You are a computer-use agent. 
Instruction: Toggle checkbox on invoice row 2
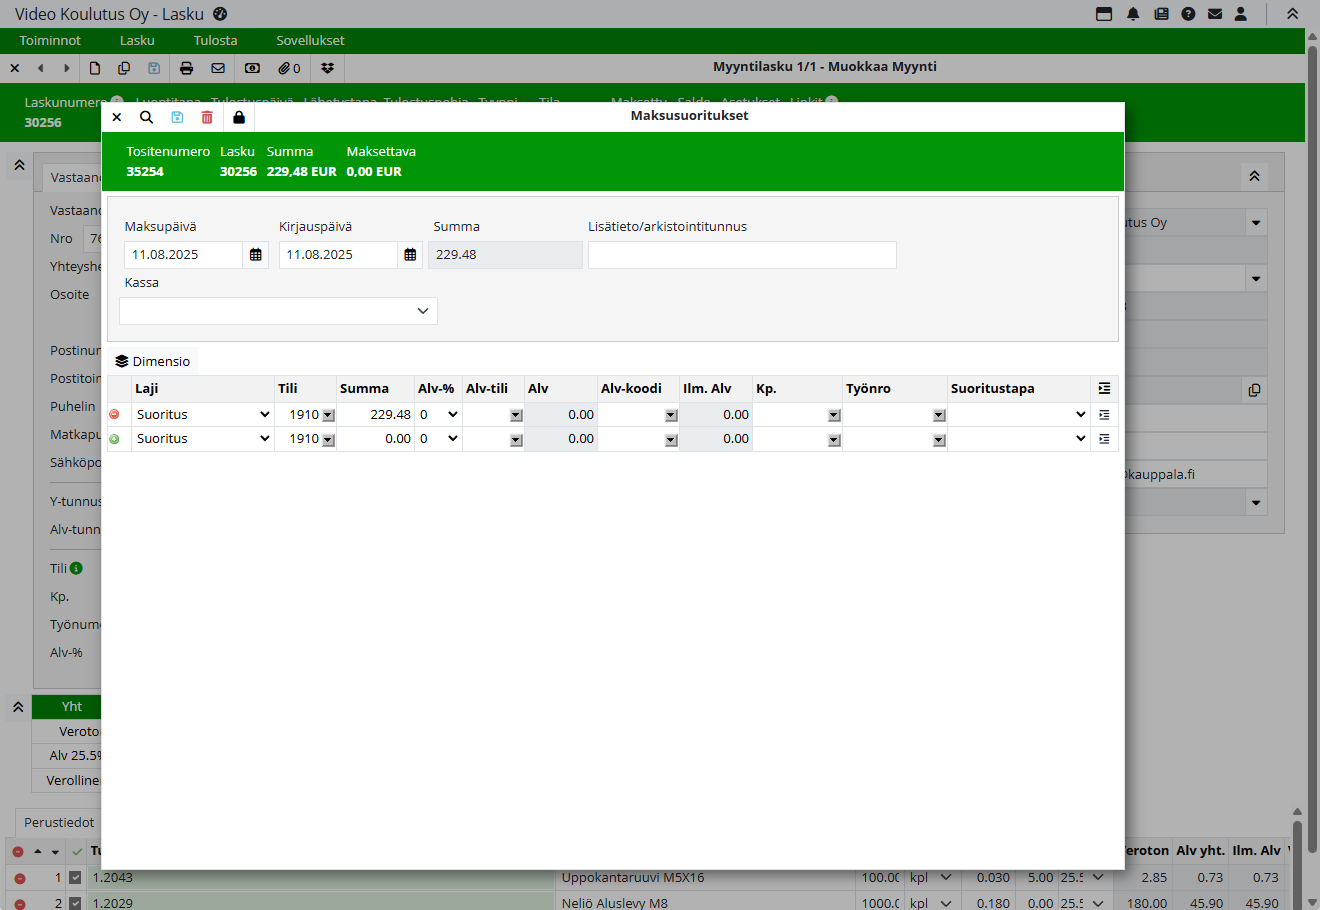[75, 903]
